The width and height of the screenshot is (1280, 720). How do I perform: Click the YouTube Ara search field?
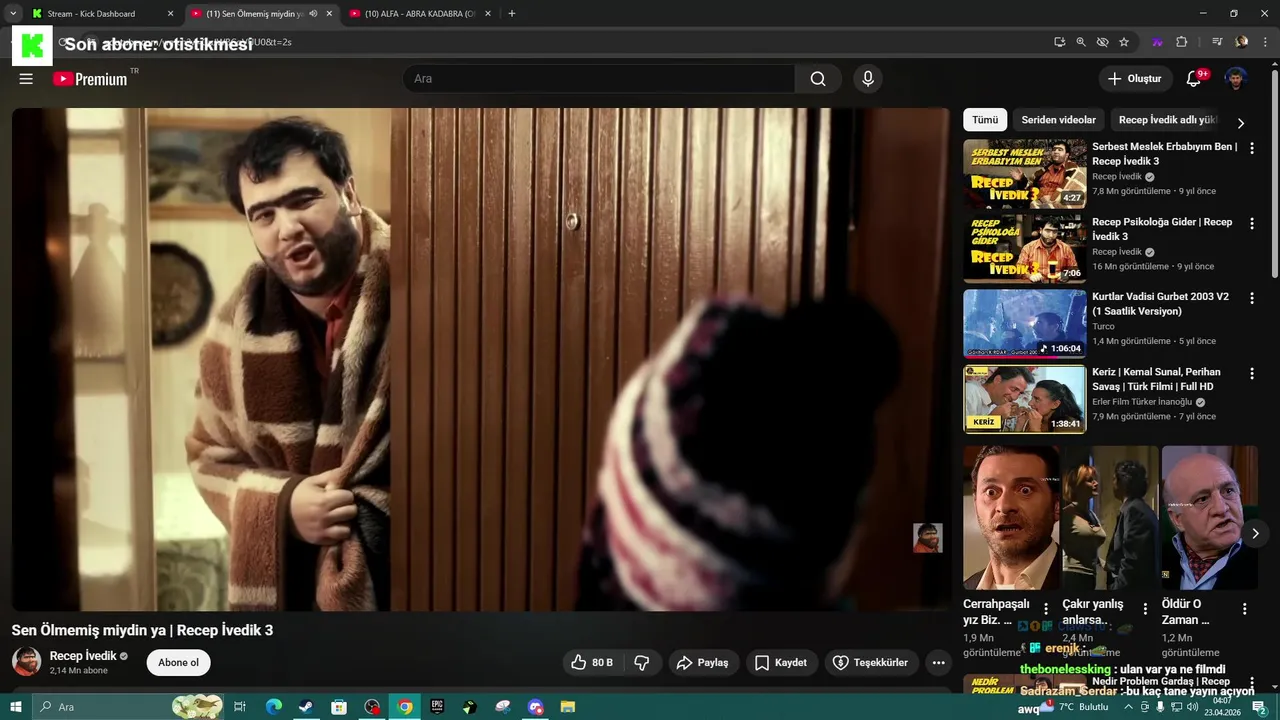click(598, 79)
